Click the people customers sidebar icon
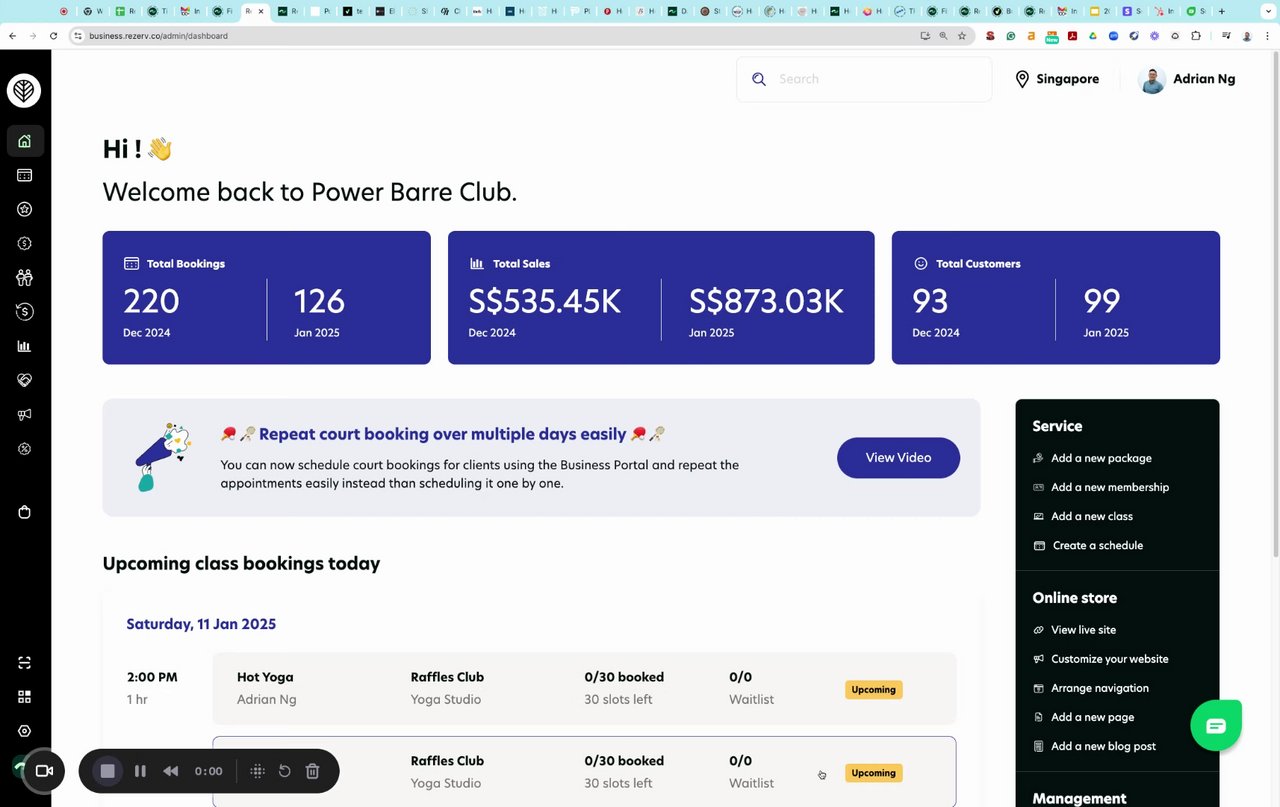1280x807 pixels. click(25, 277)
